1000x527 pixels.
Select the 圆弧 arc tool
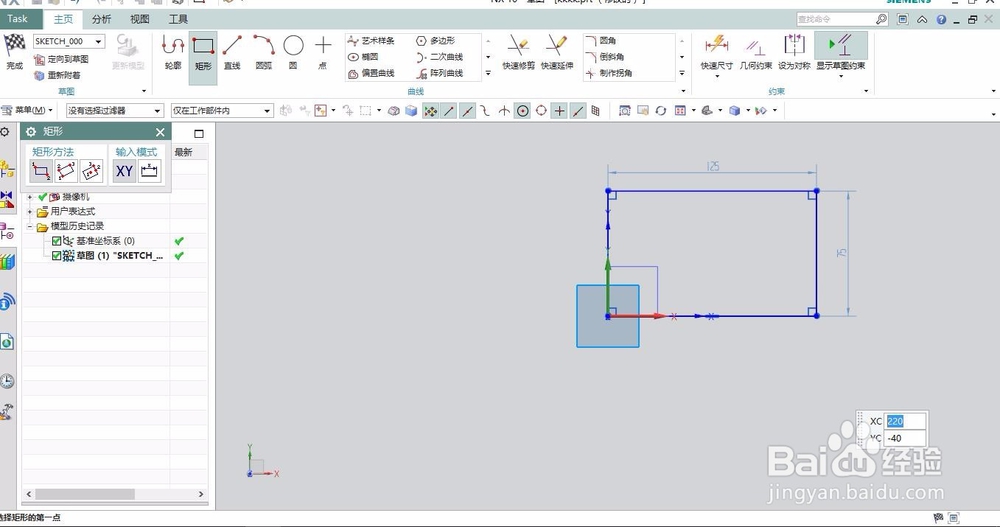tap(263, 52)
